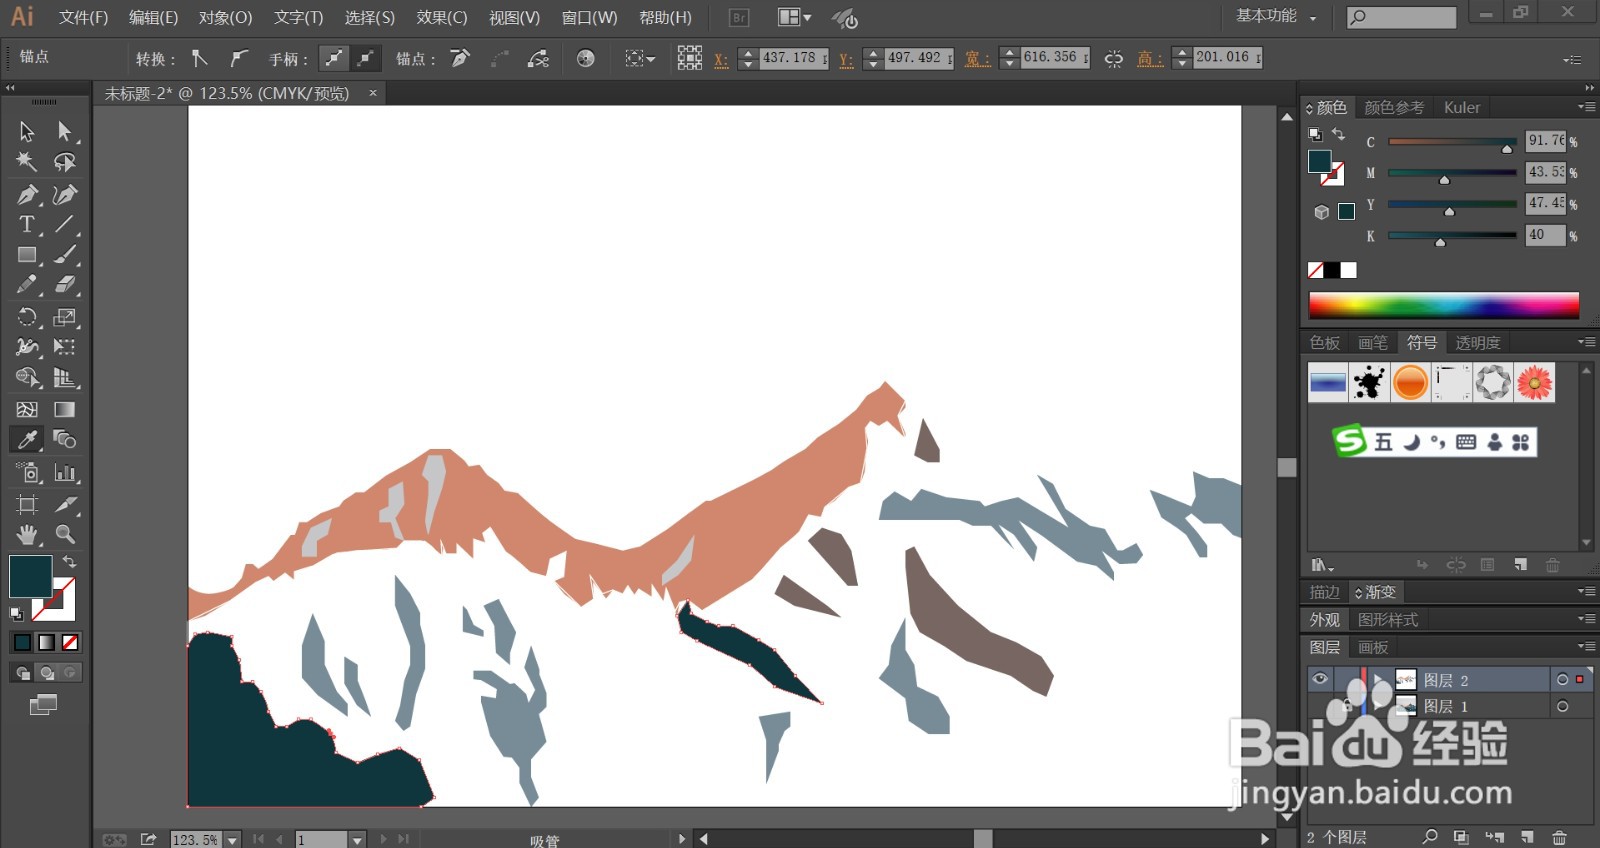This screenshot has width=1600, height=848.
Task: Swap fill and stroke in toolbox
Action: 69,562
